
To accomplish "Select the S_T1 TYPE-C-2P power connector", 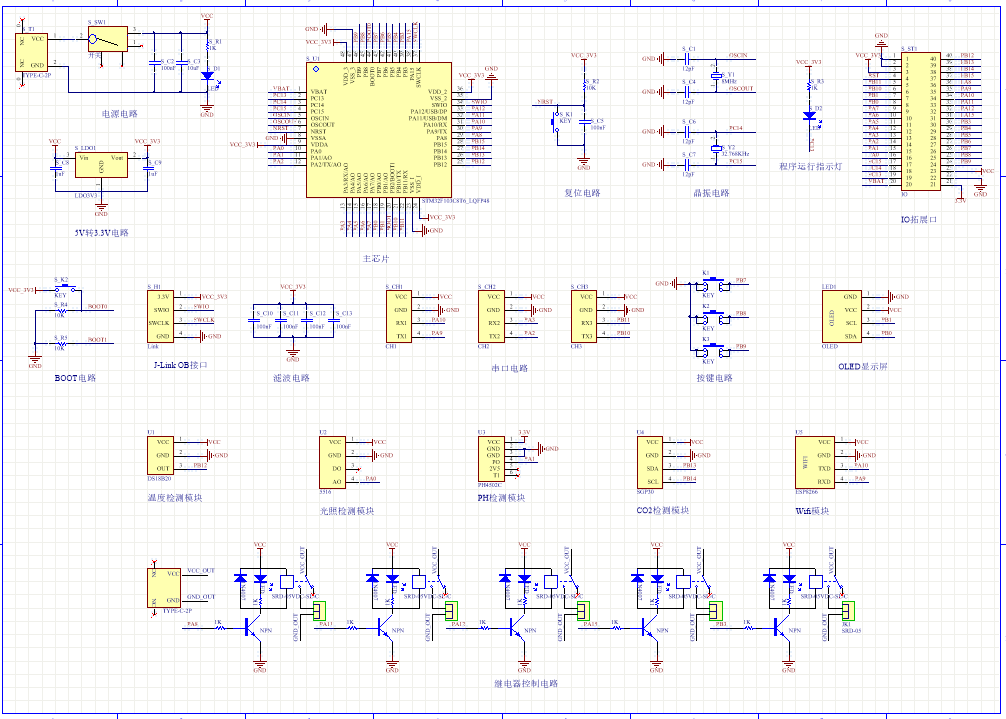I will click(x=31, y=53).
